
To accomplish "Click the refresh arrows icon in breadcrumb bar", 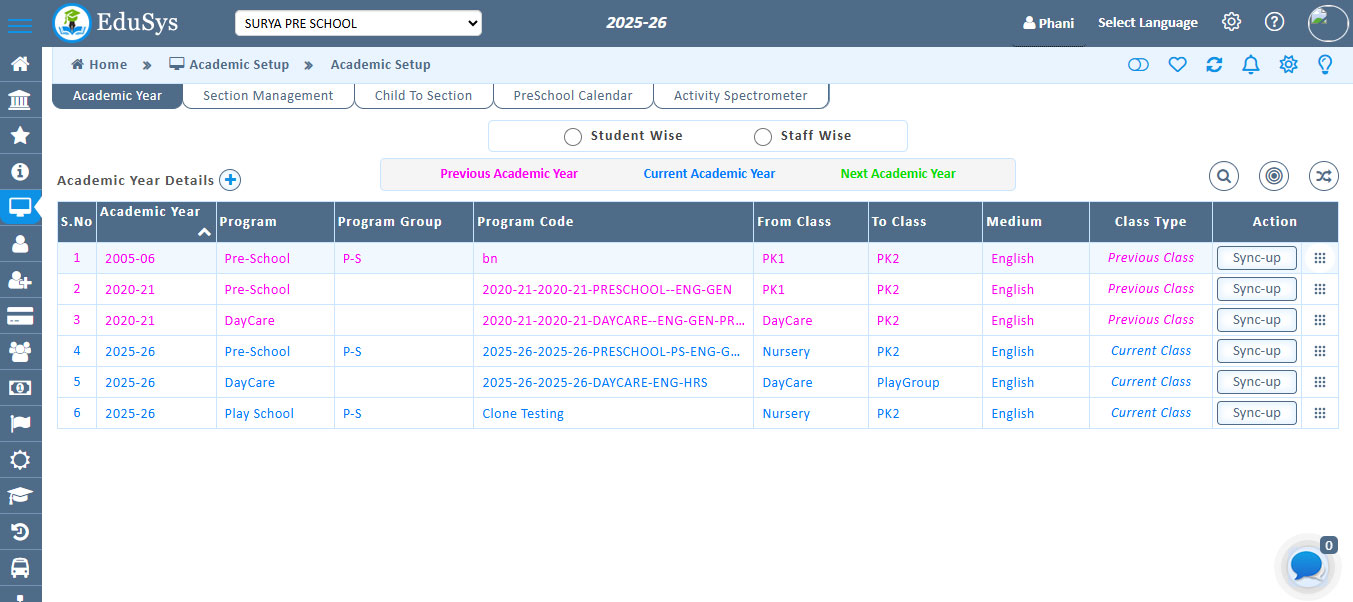I will pyautogui.click(x=1214, y=65).
